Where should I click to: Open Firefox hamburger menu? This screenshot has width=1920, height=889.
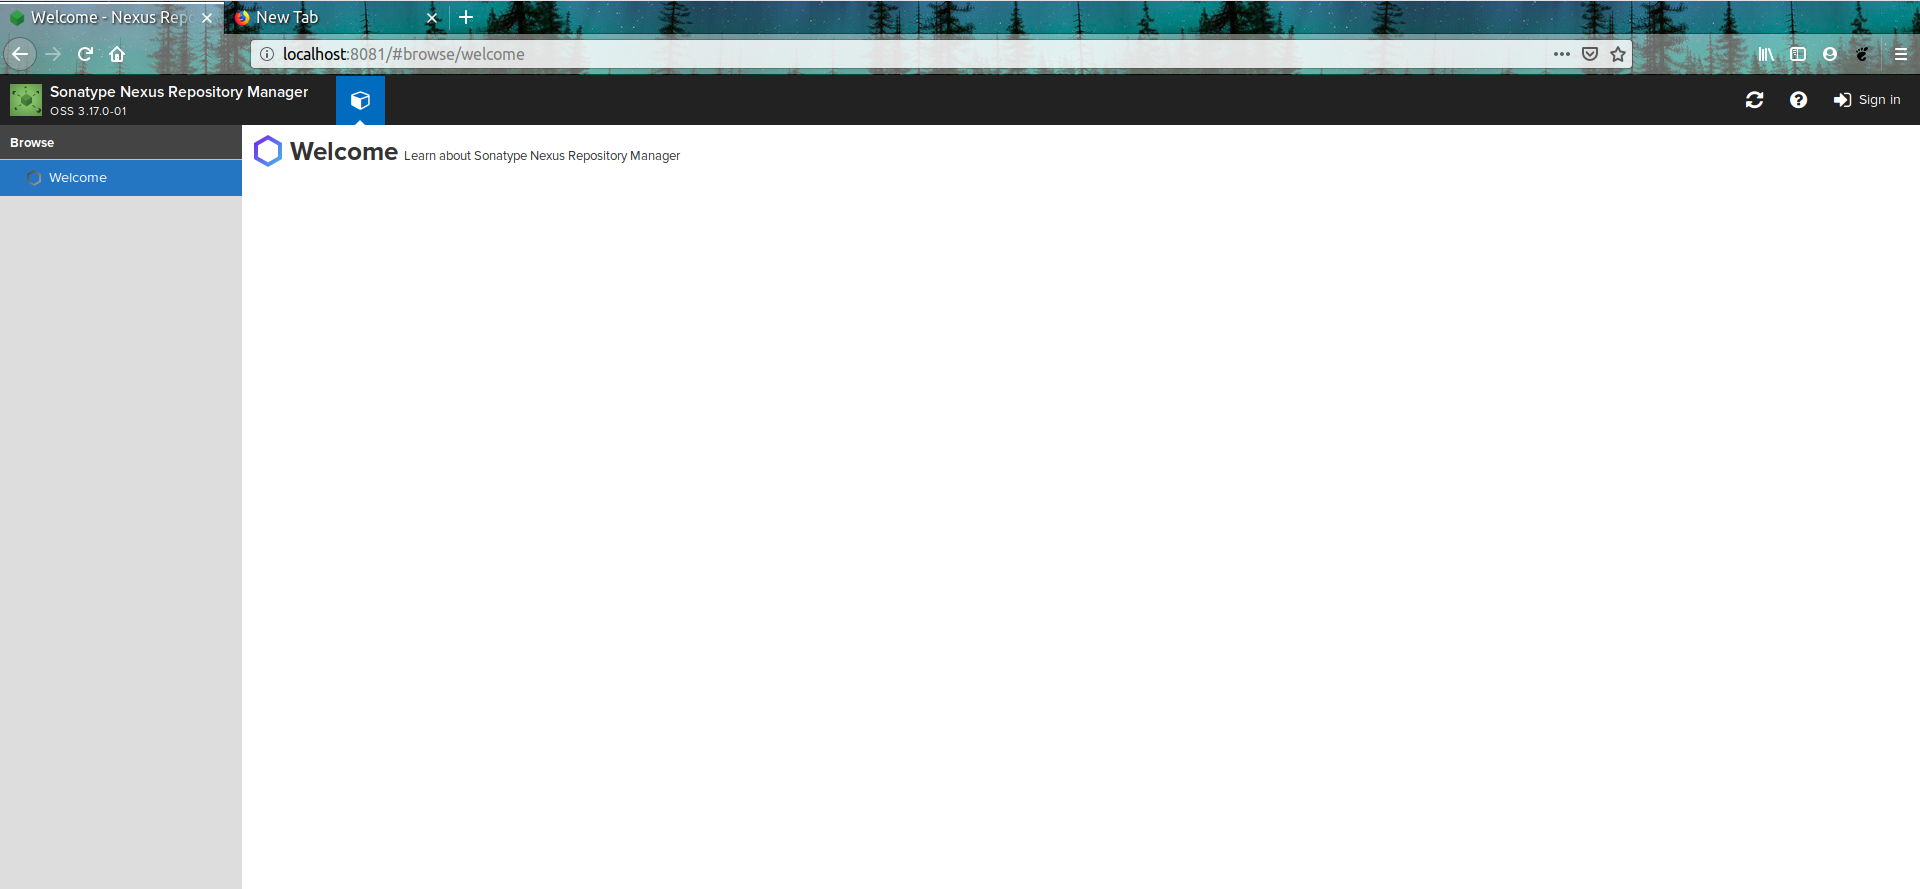coord(1901,54)
